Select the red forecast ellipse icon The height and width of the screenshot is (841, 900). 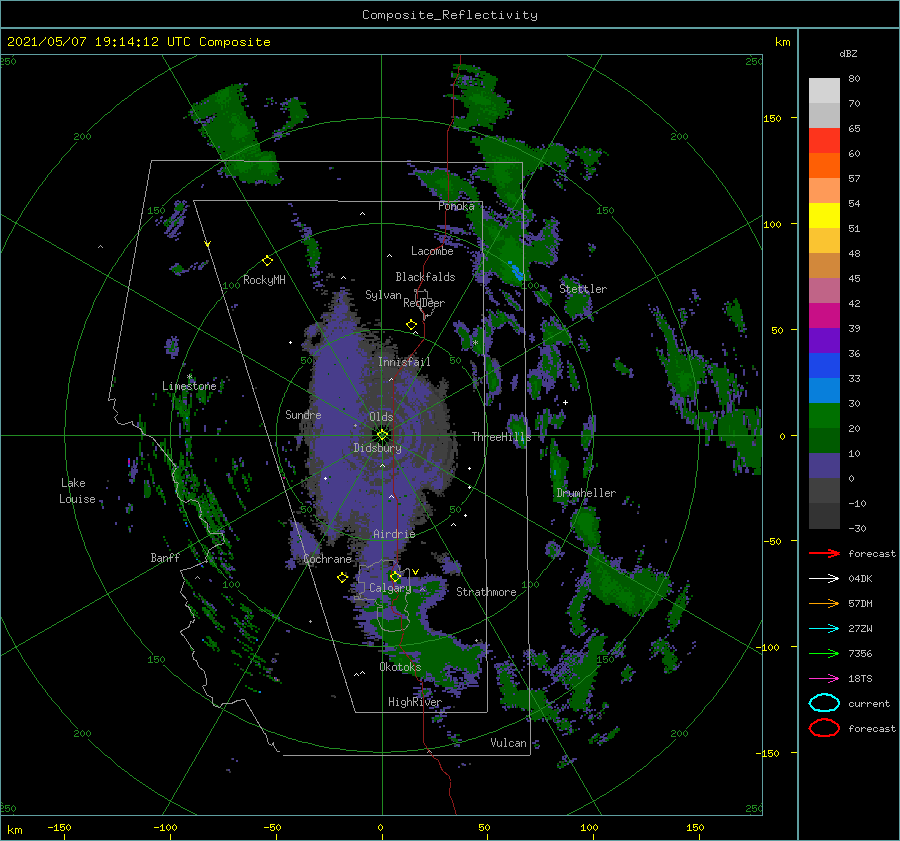pyautogui.click(x=824, y=728)
